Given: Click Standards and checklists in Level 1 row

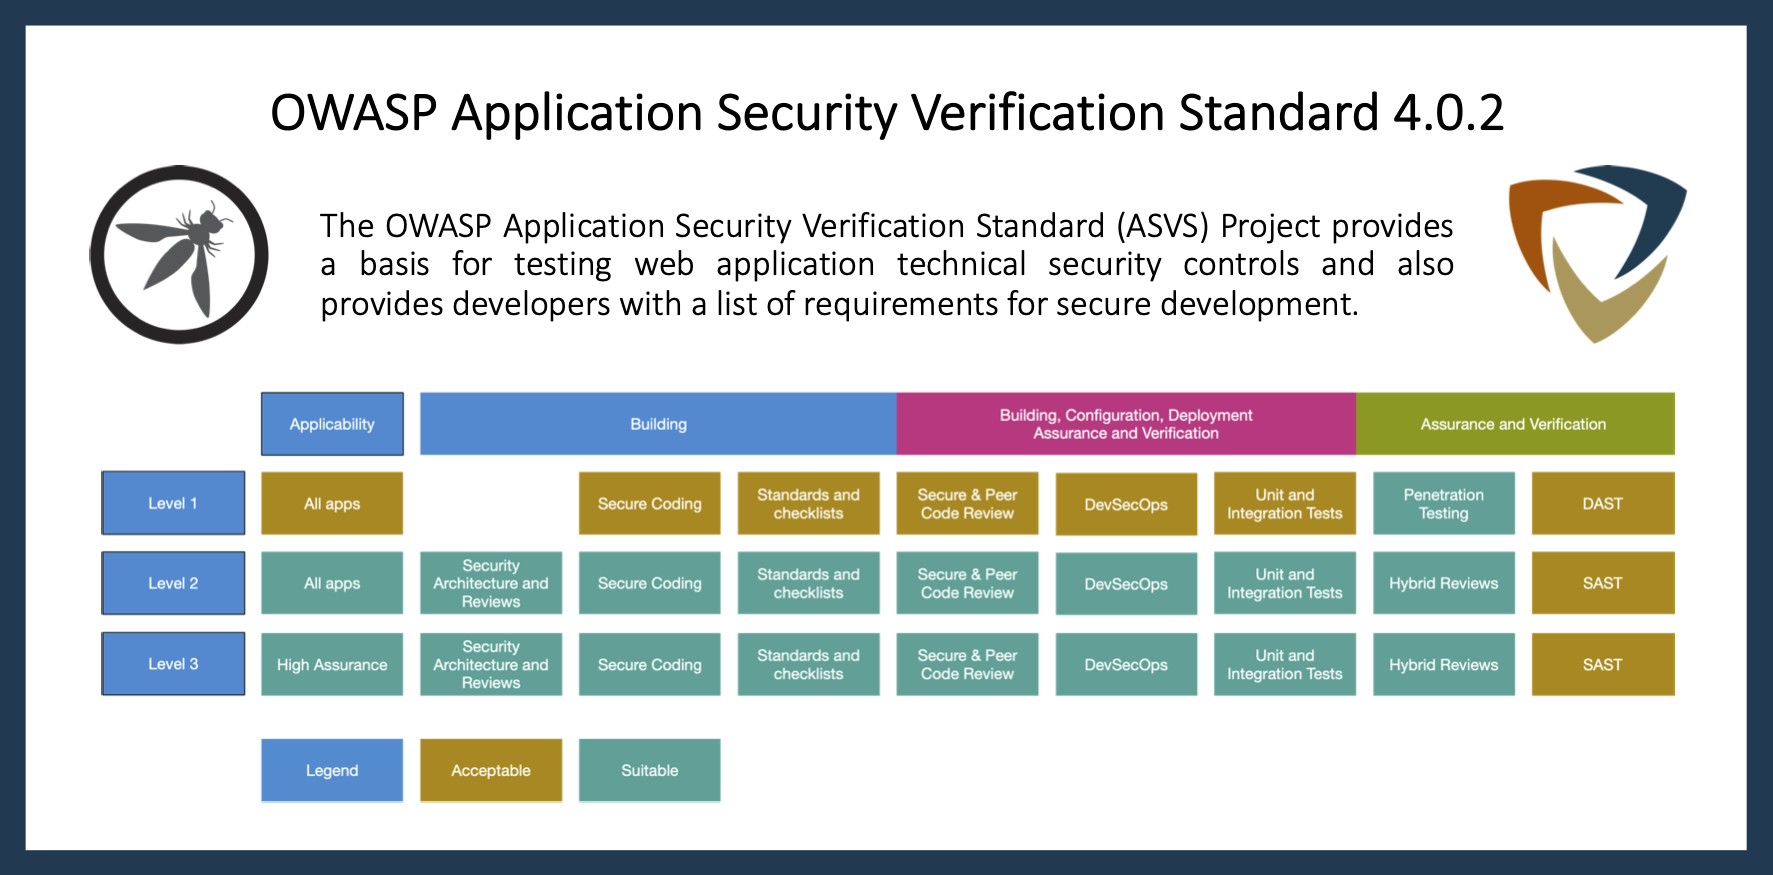Looking at the screenshot, I should [809, 503].
